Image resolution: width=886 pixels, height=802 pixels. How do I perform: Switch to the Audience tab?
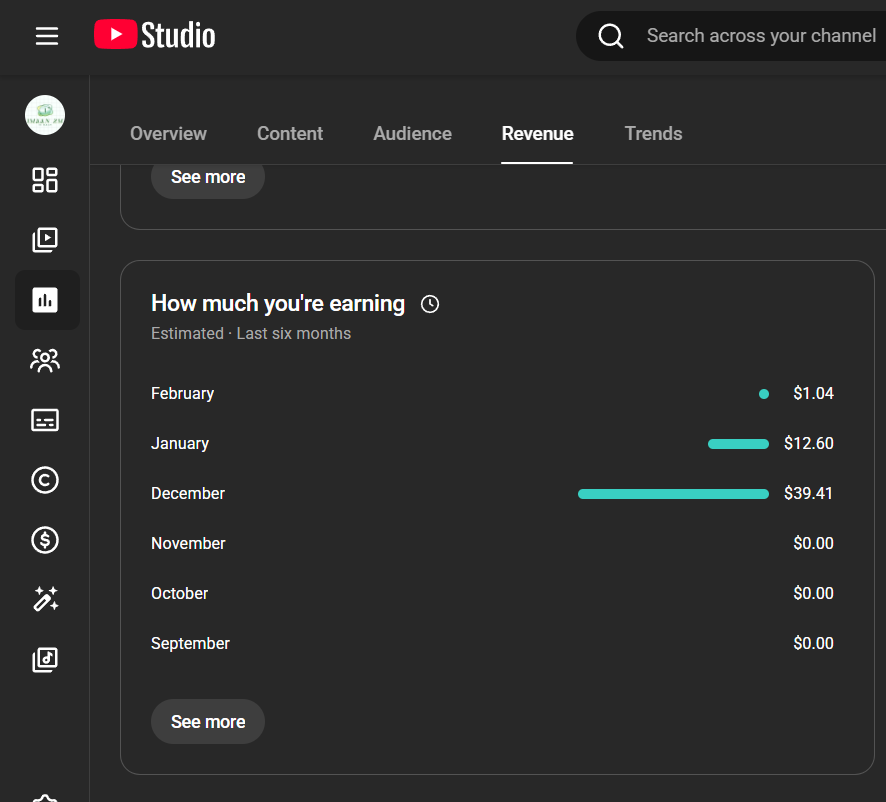pyautogui.click(x=412, y=134)
